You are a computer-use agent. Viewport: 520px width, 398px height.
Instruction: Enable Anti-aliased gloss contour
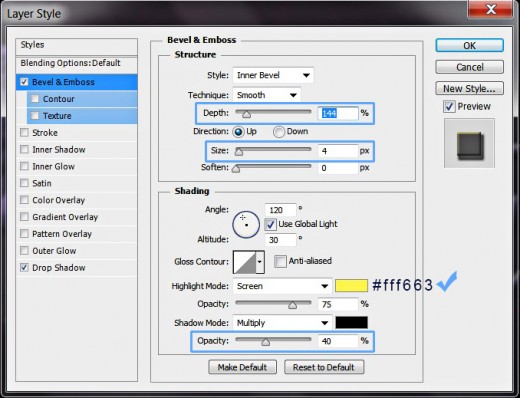pos(280,261)
